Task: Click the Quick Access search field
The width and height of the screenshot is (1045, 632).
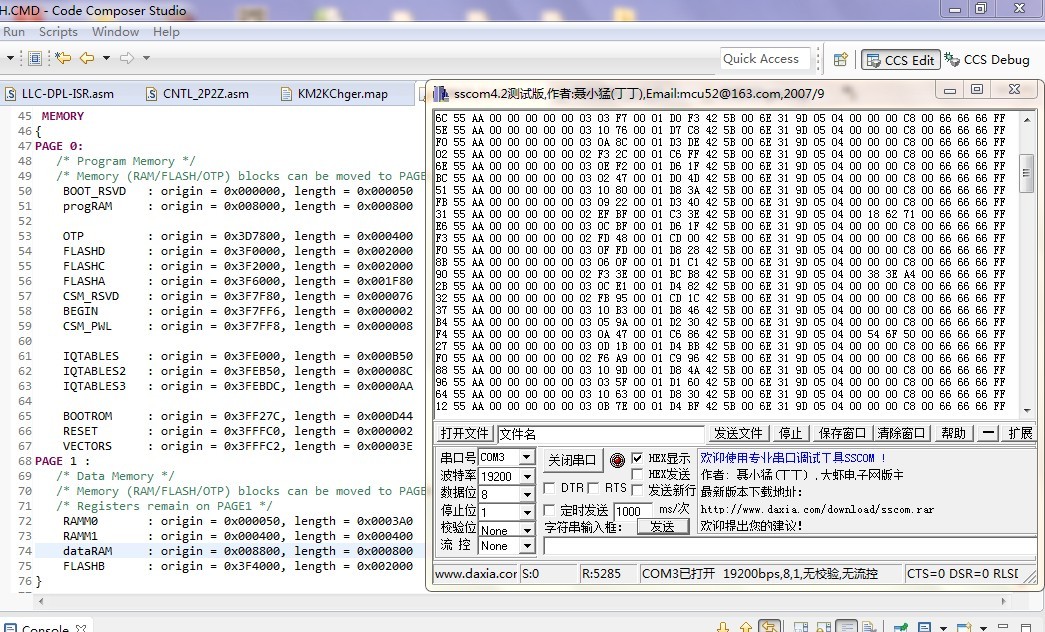Action: pos(765,59)
